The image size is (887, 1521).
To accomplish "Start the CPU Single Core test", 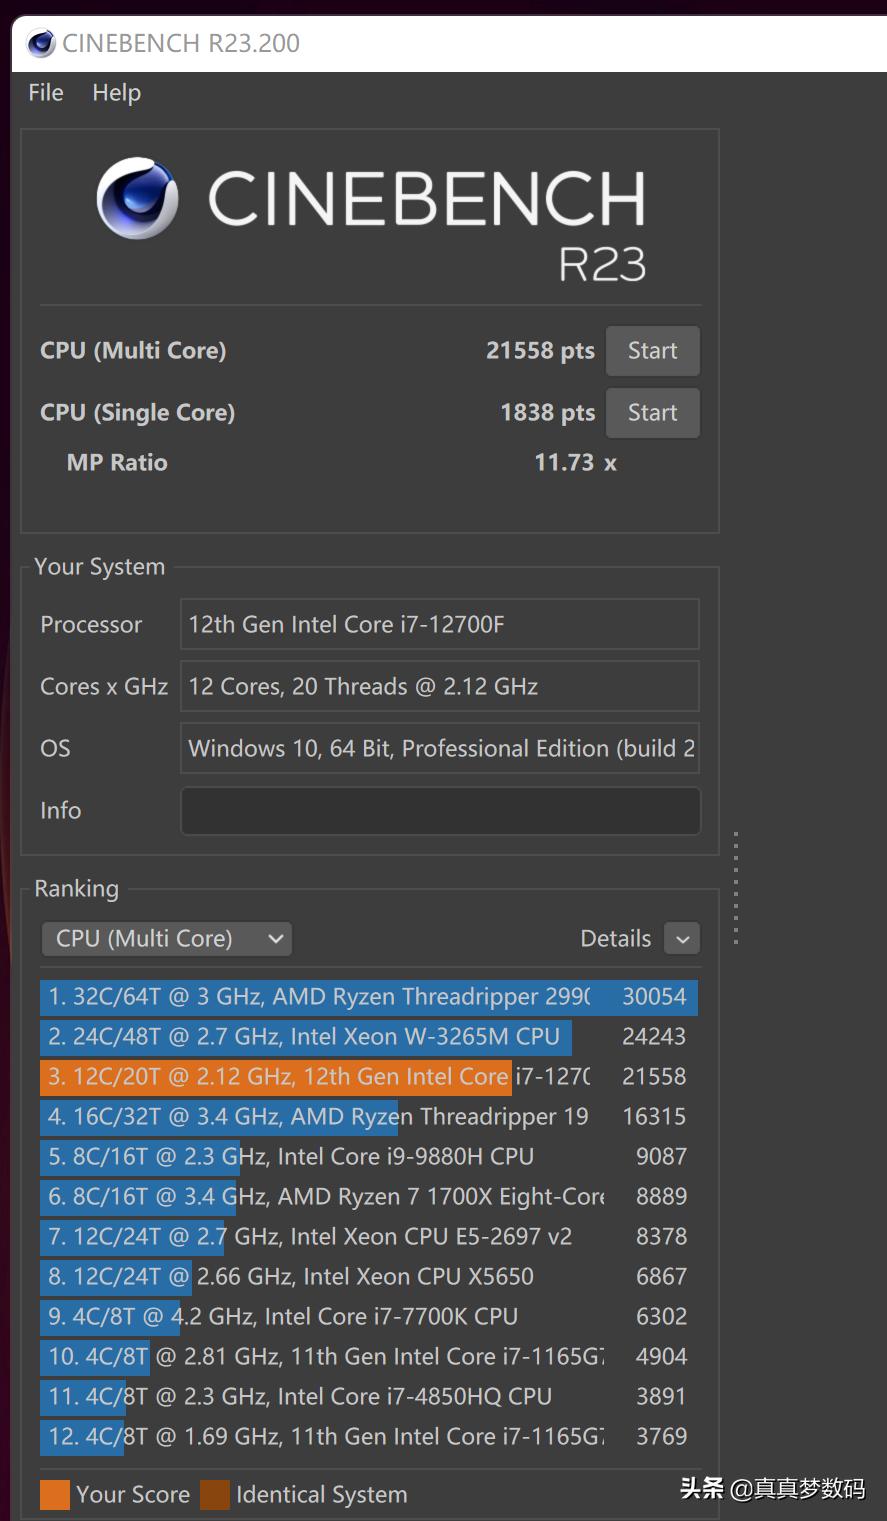I will tap(652, 413).
